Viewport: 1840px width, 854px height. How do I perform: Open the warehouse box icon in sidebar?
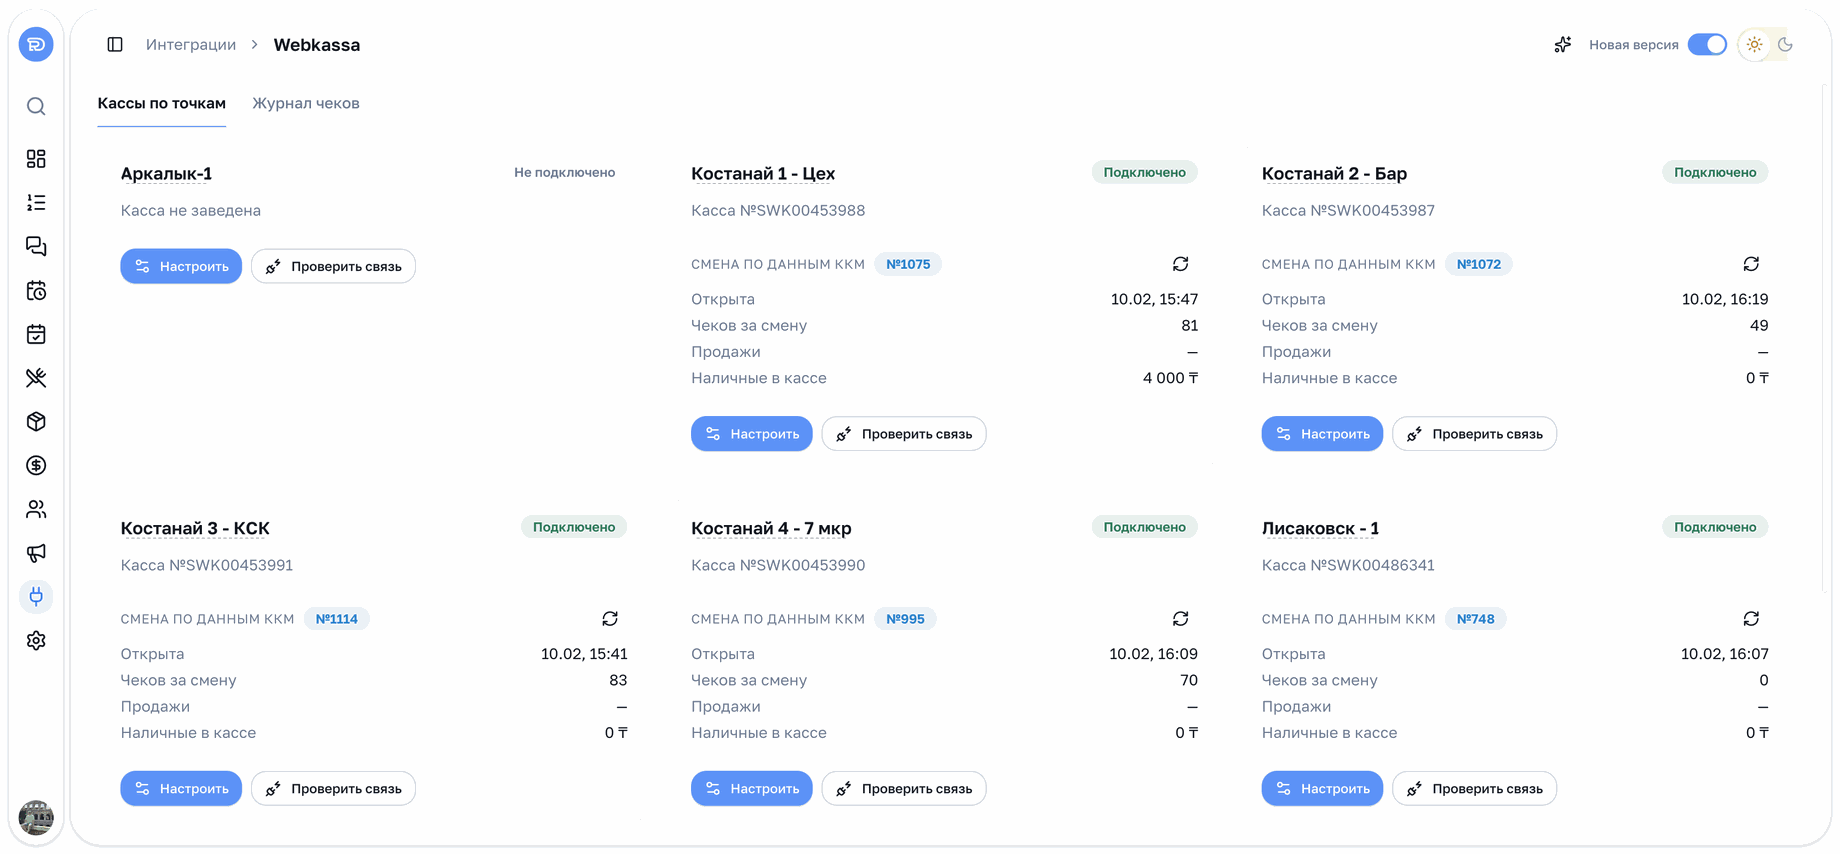coord(36,422)
